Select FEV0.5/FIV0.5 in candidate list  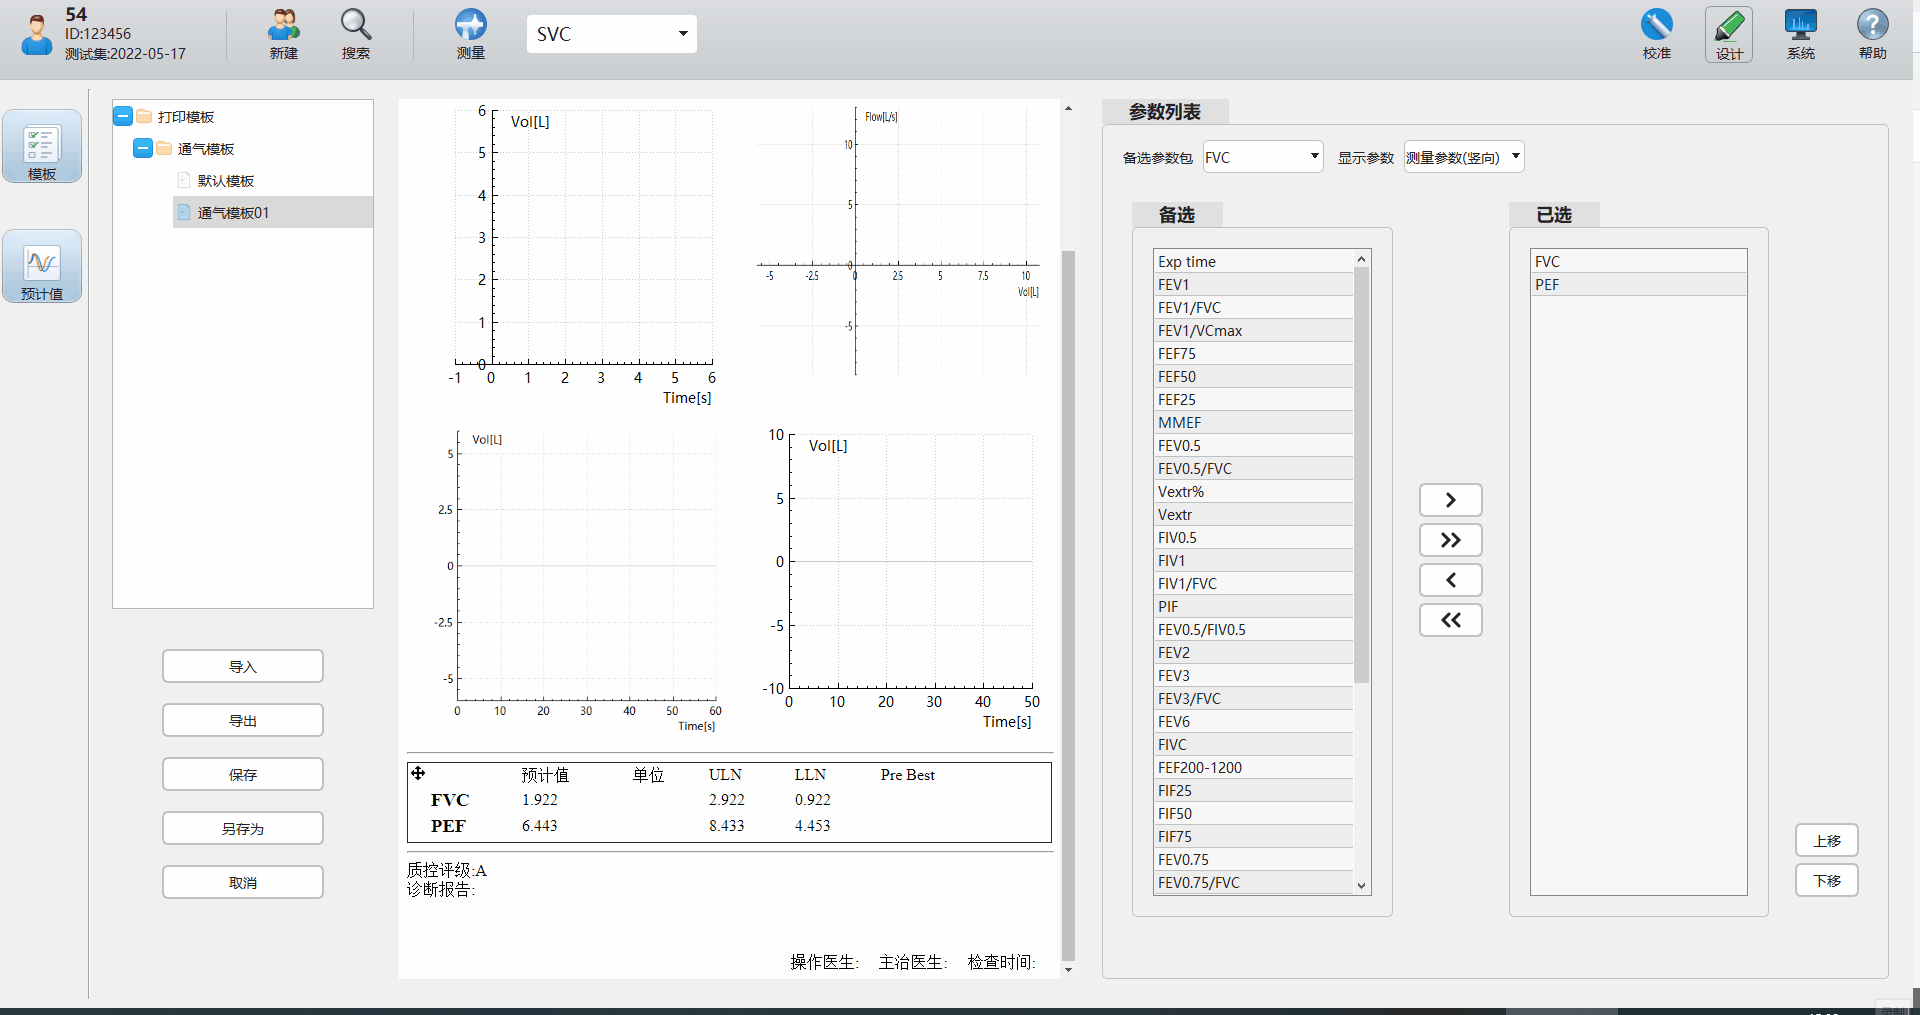[x=1254, y=629]
